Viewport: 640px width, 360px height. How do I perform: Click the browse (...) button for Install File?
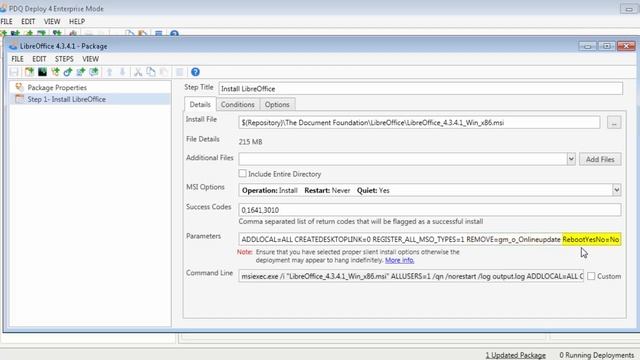(614, 122)
